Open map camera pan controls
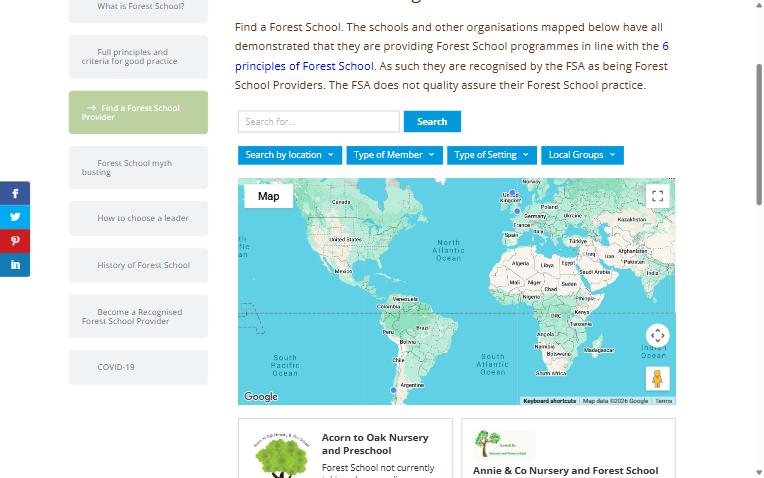This screenshot has width=764, height=478. (657, 335)
